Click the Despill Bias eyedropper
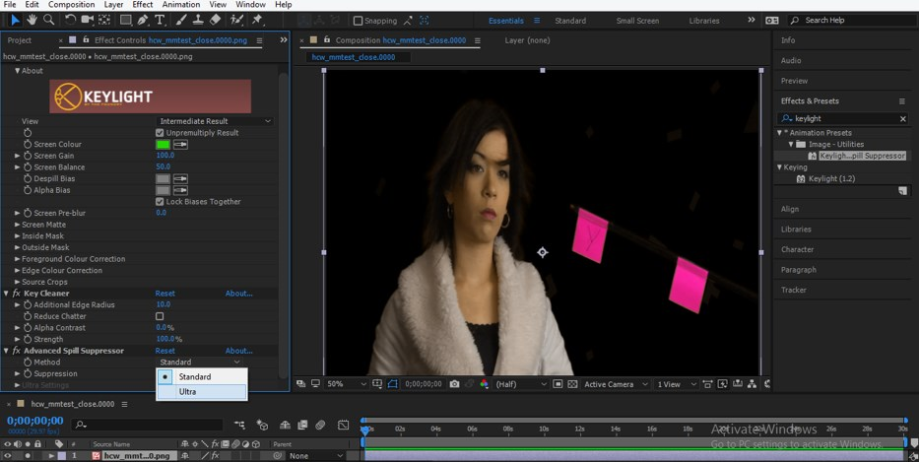 (x=181, y=179)
